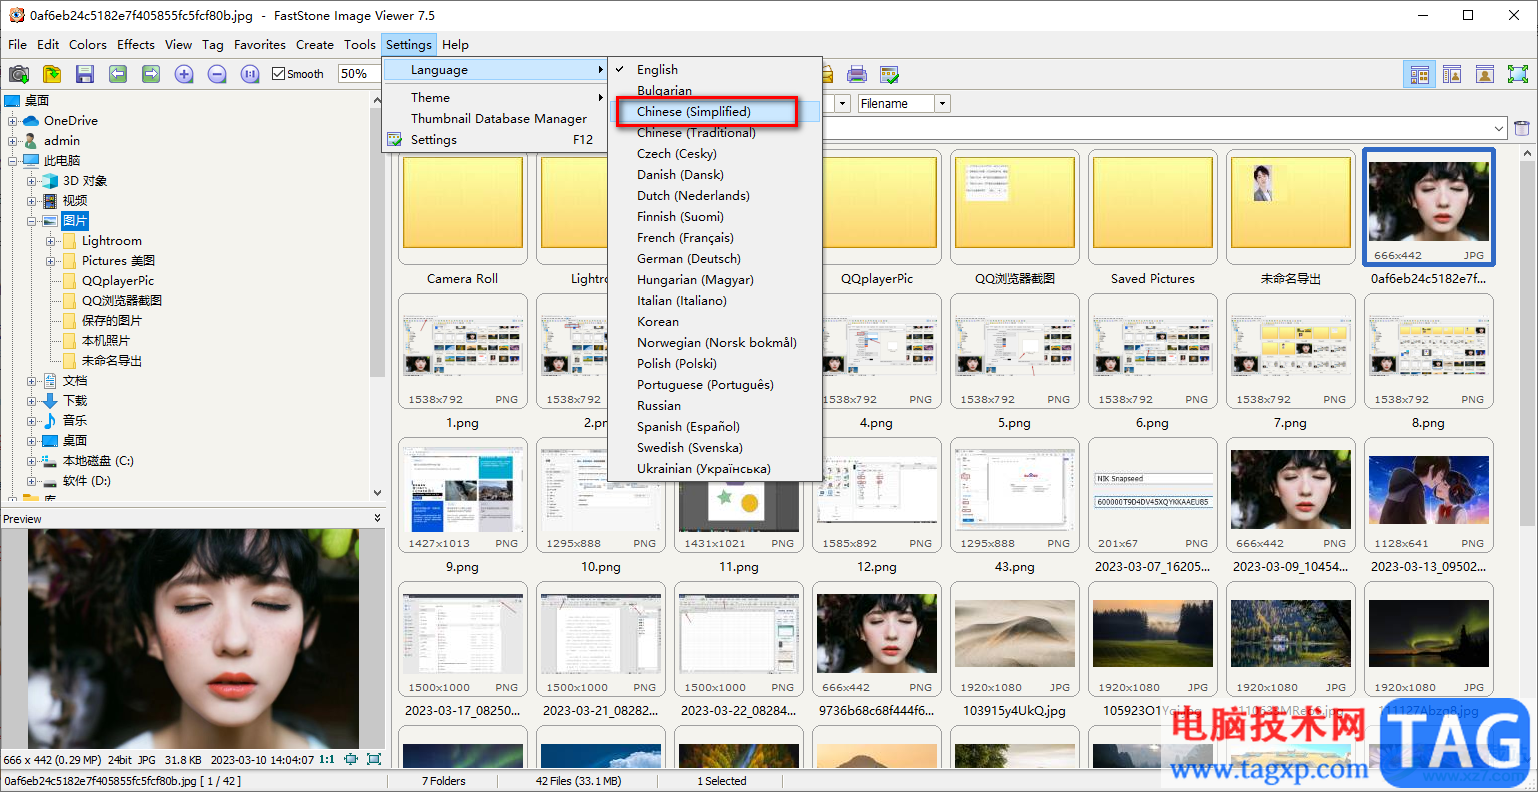The width and height of the screenshot is (1538, 792).
Task: Select the OneDrive folder in tree
Action: click(70, 121)
